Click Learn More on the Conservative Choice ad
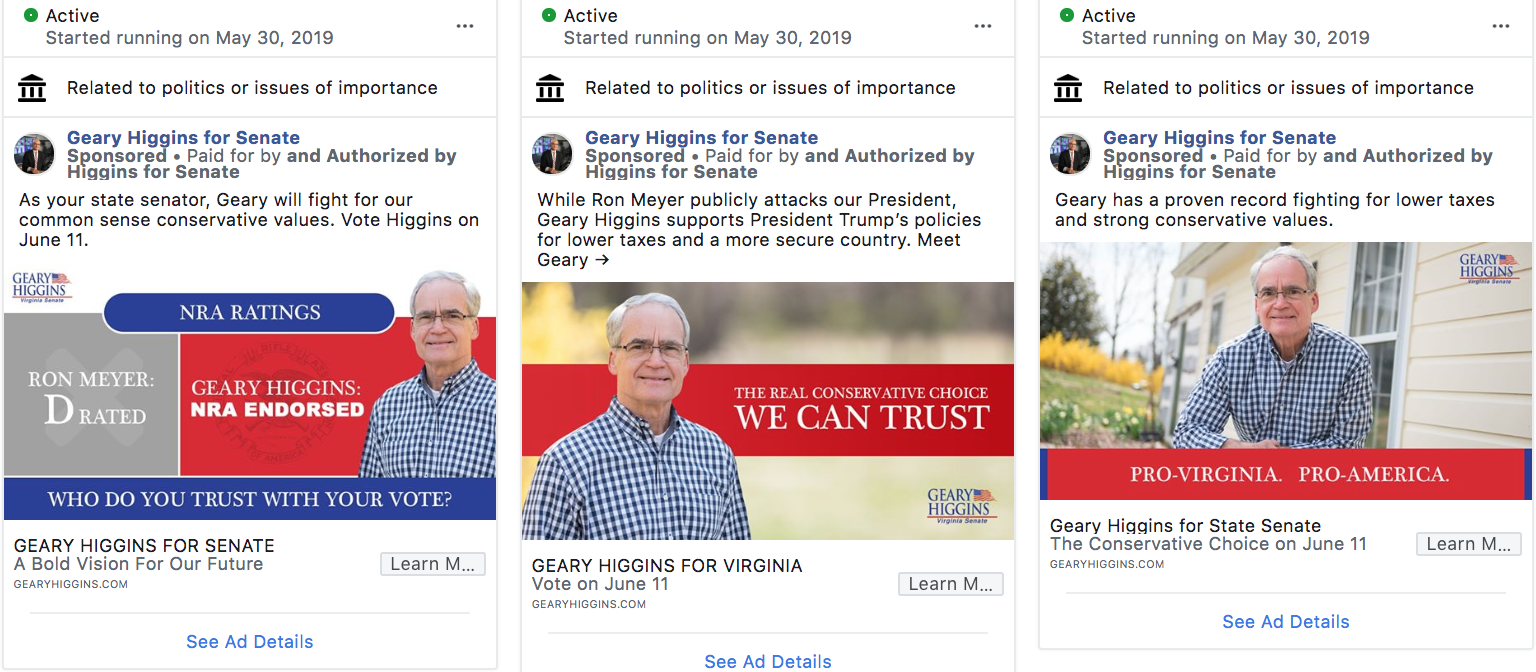This screenshot has height=672, width=1536. pos(1469,544)
